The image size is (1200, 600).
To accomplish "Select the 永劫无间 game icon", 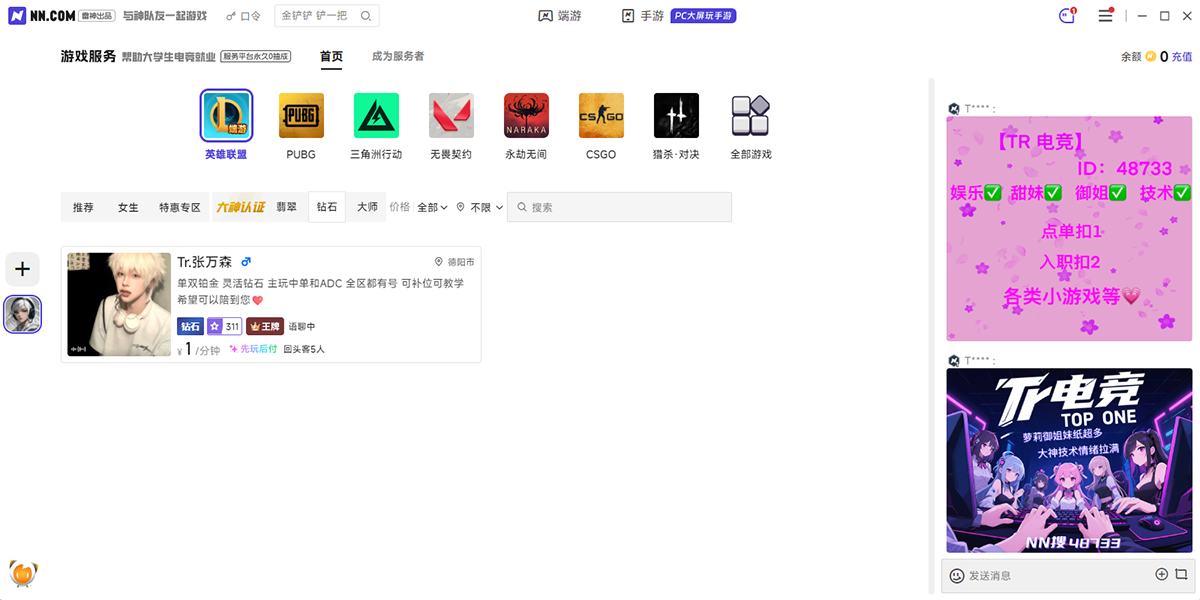I will coord(526,115).
